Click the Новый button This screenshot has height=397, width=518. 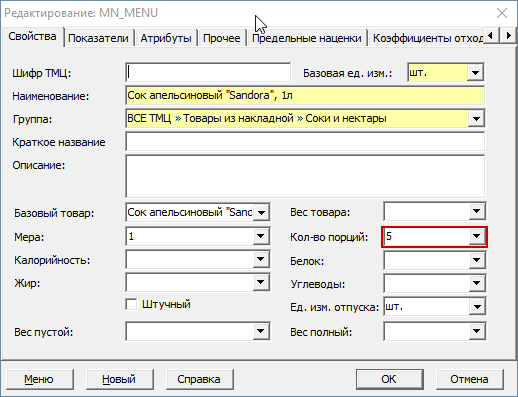(119, 379)
